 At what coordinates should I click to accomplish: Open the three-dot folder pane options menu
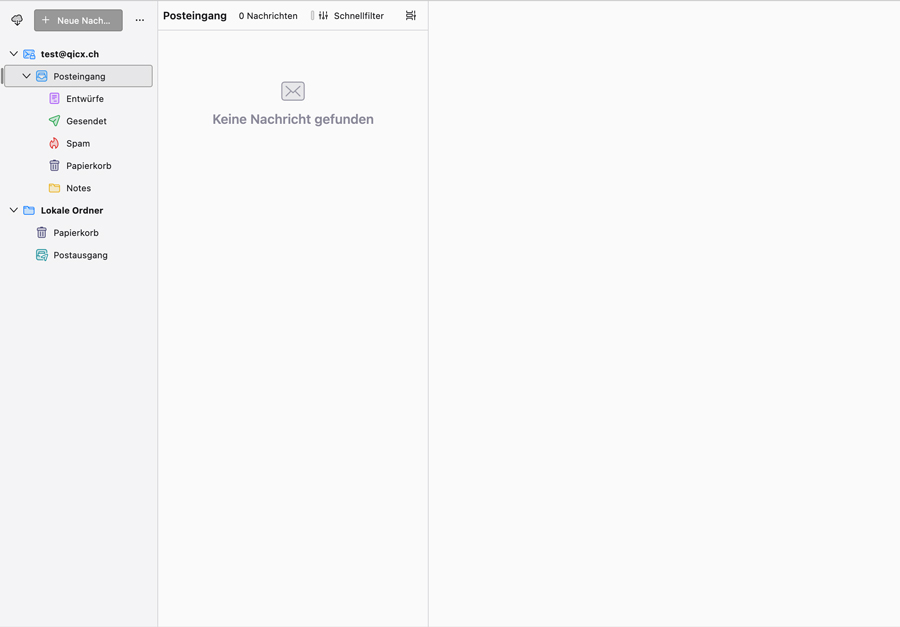click(x=140, y=20)
